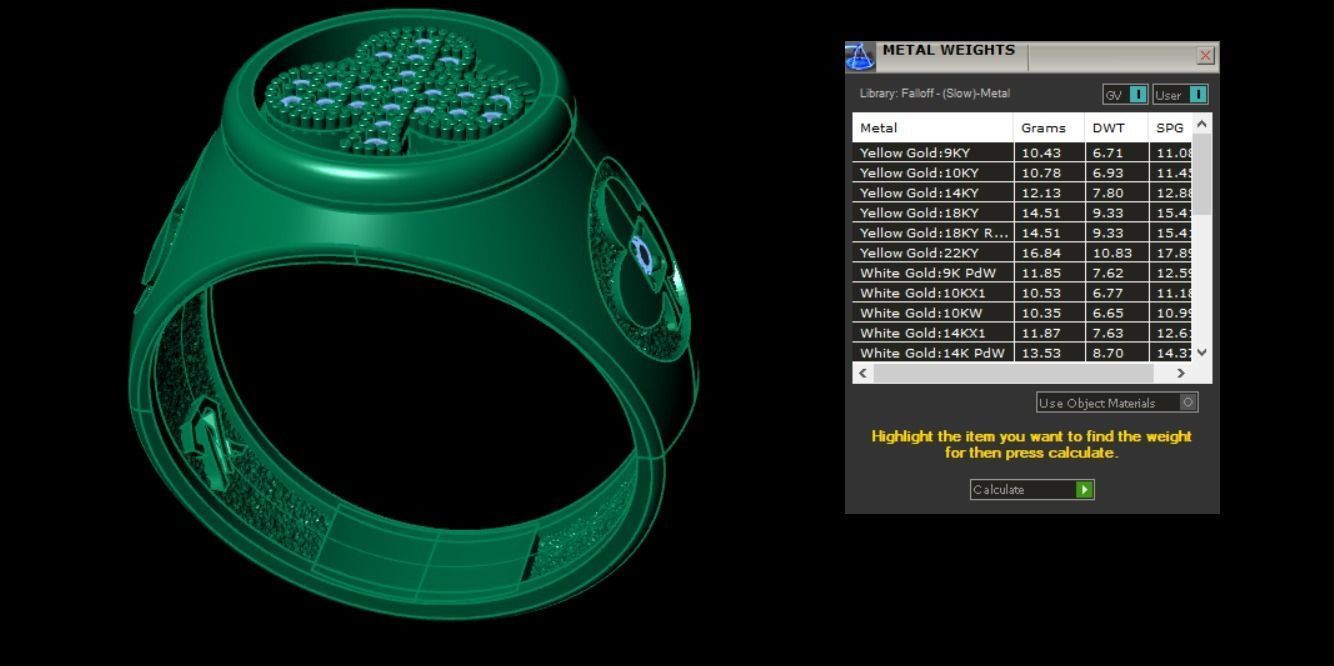Select the Yellow Gold:14KY row
Viewport: 1334px width, 666px height.
[x=1023, y=193]
